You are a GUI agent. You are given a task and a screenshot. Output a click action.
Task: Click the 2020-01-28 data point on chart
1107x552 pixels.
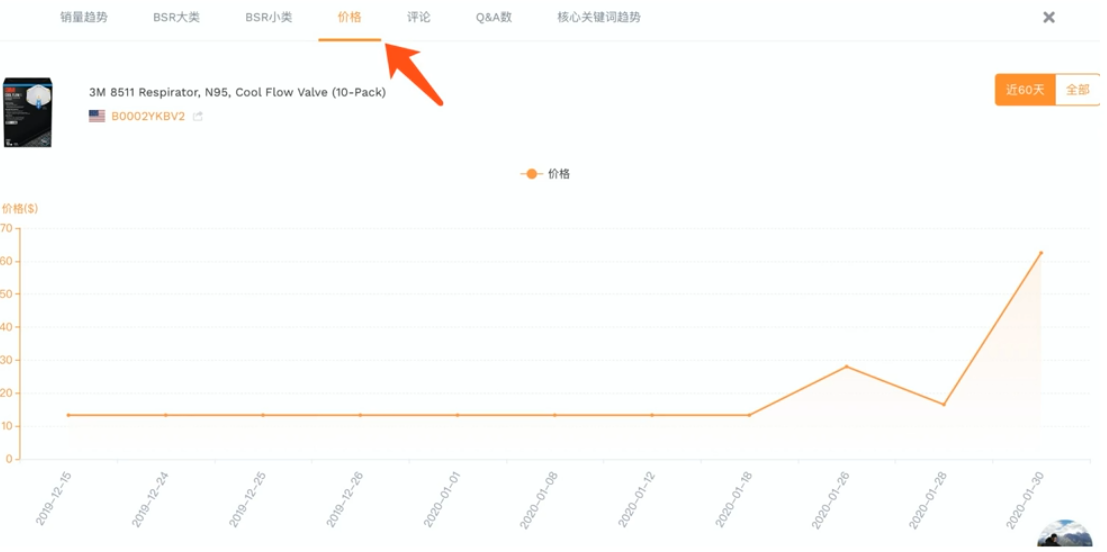coord(943,404)
